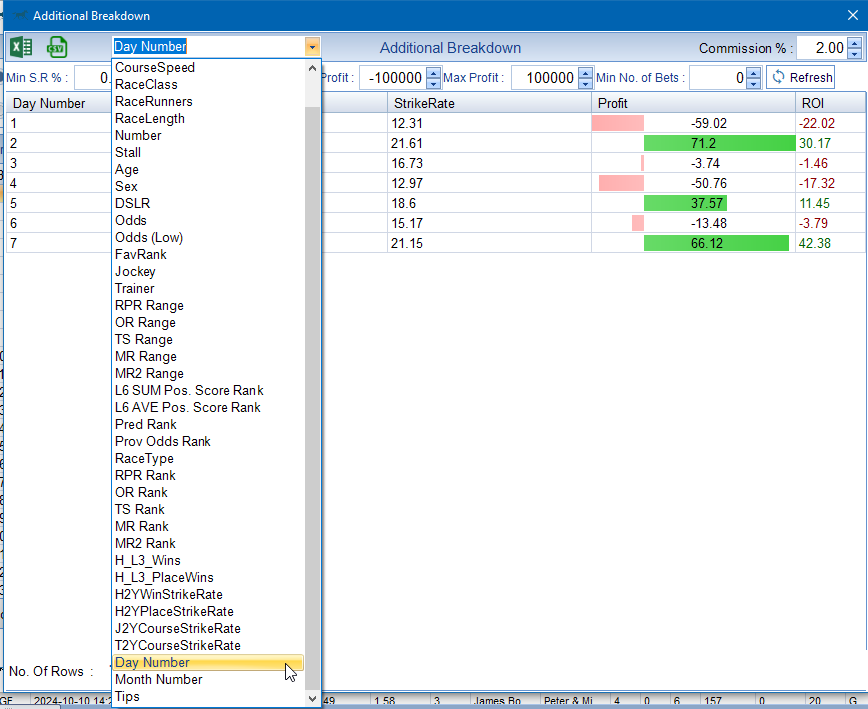Close the Additional Breakdown window
Viewport: 868px width, 709px height.
851,16
